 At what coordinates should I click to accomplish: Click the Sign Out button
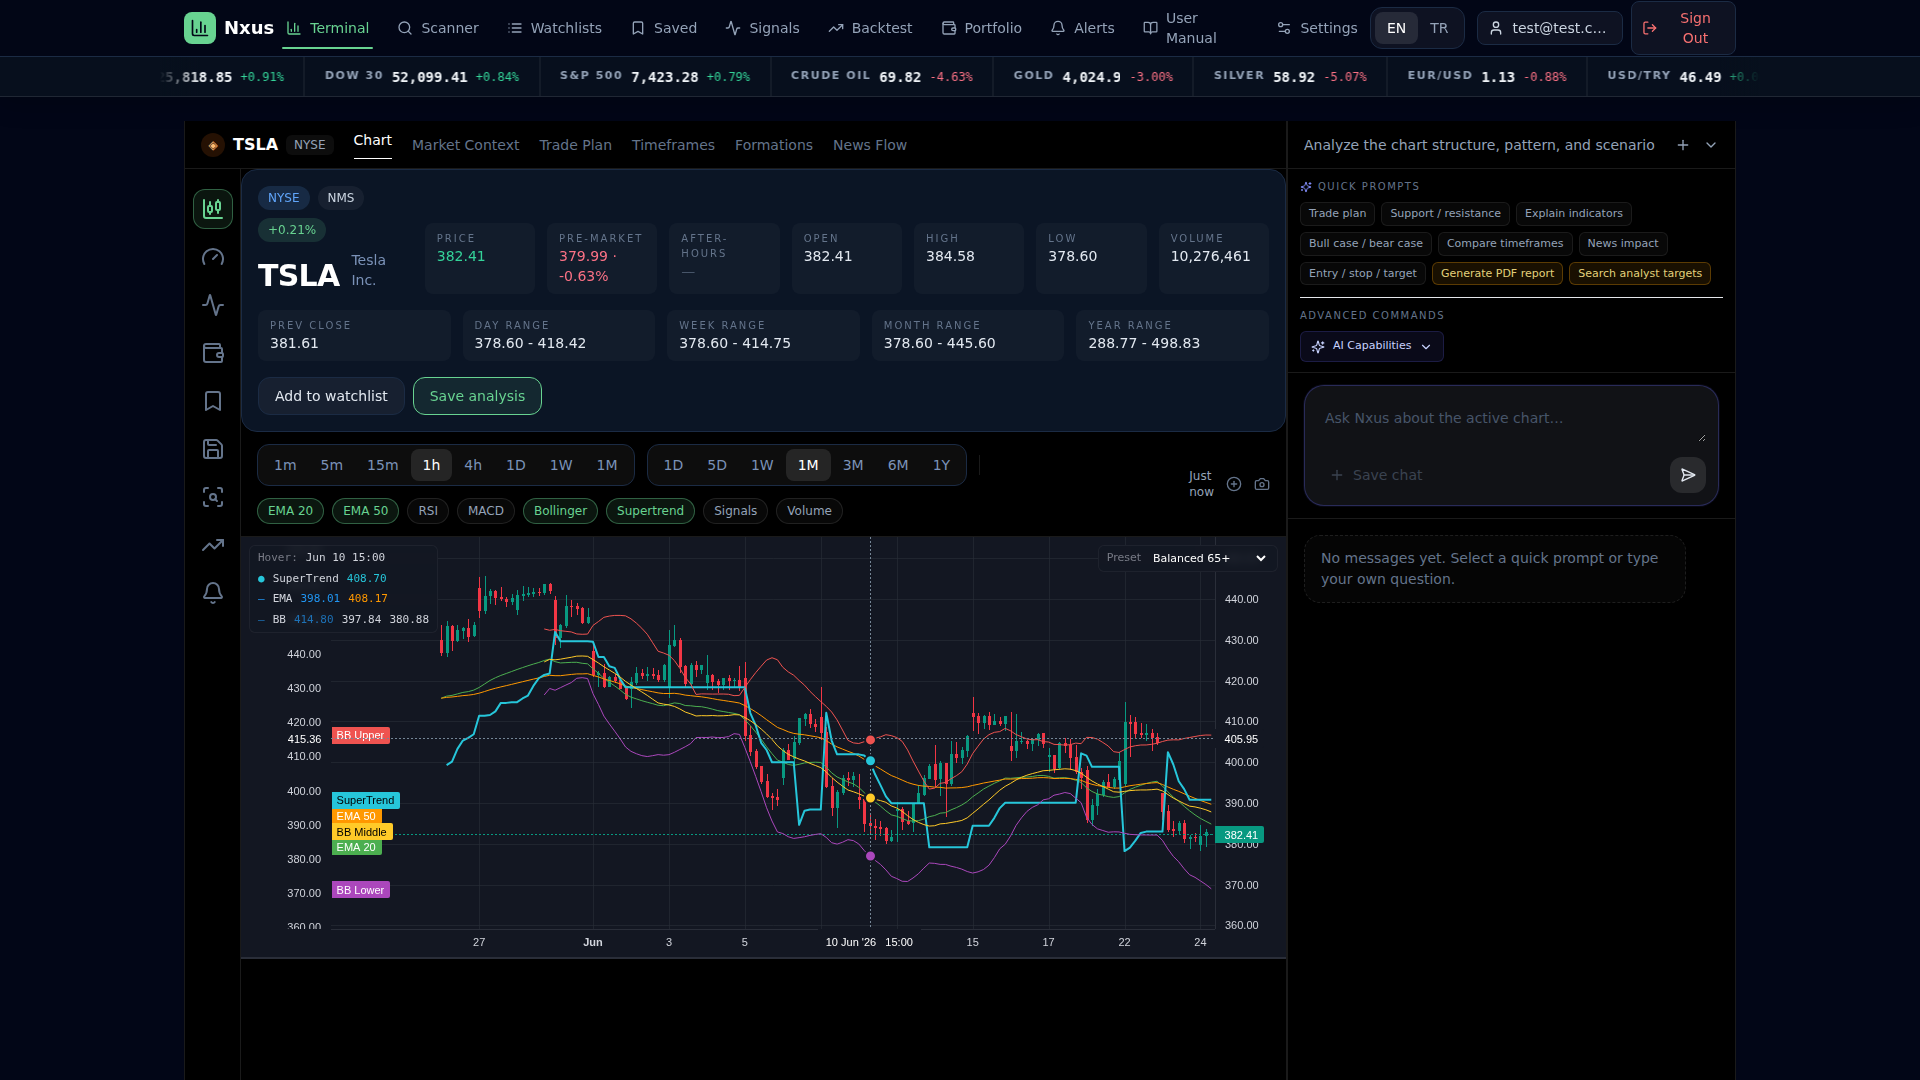coord(1683,28)
